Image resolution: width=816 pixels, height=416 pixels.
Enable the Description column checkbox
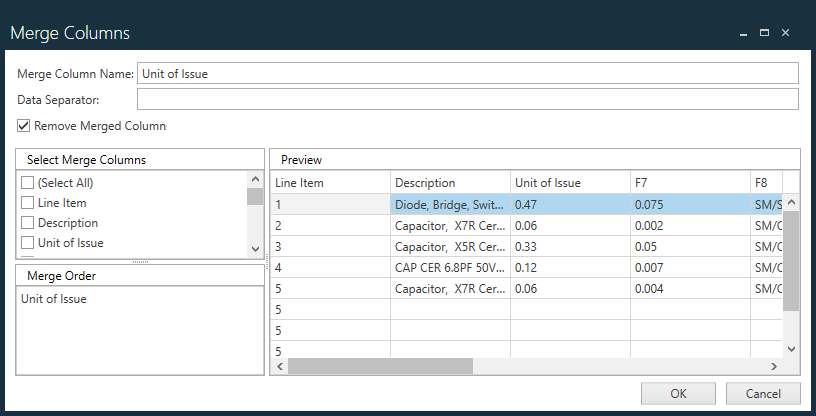28,223
